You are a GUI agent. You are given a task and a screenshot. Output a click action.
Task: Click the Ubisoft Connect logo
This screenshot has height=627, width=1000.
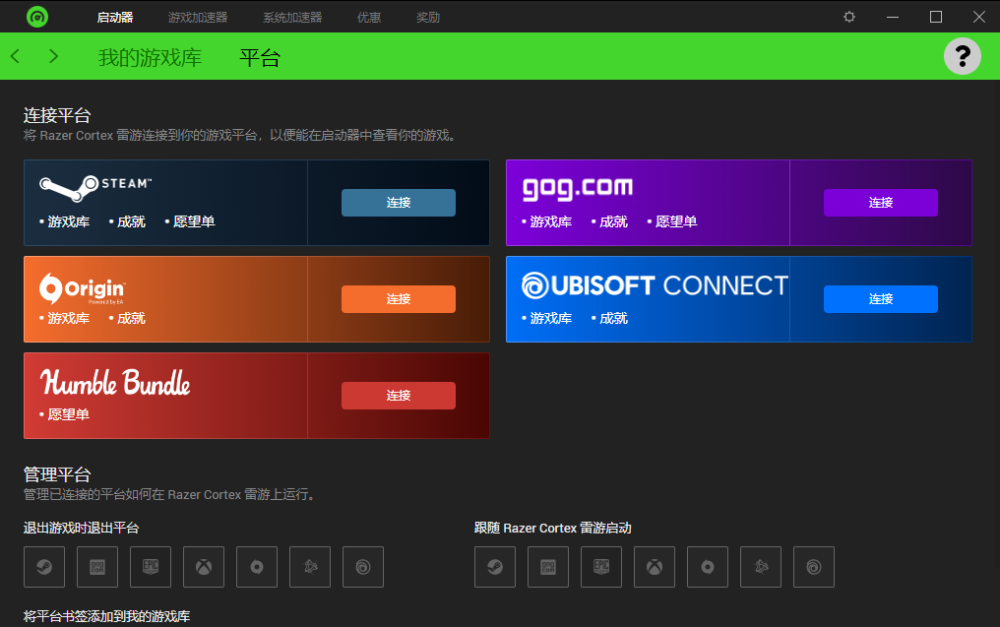[654, 286]
